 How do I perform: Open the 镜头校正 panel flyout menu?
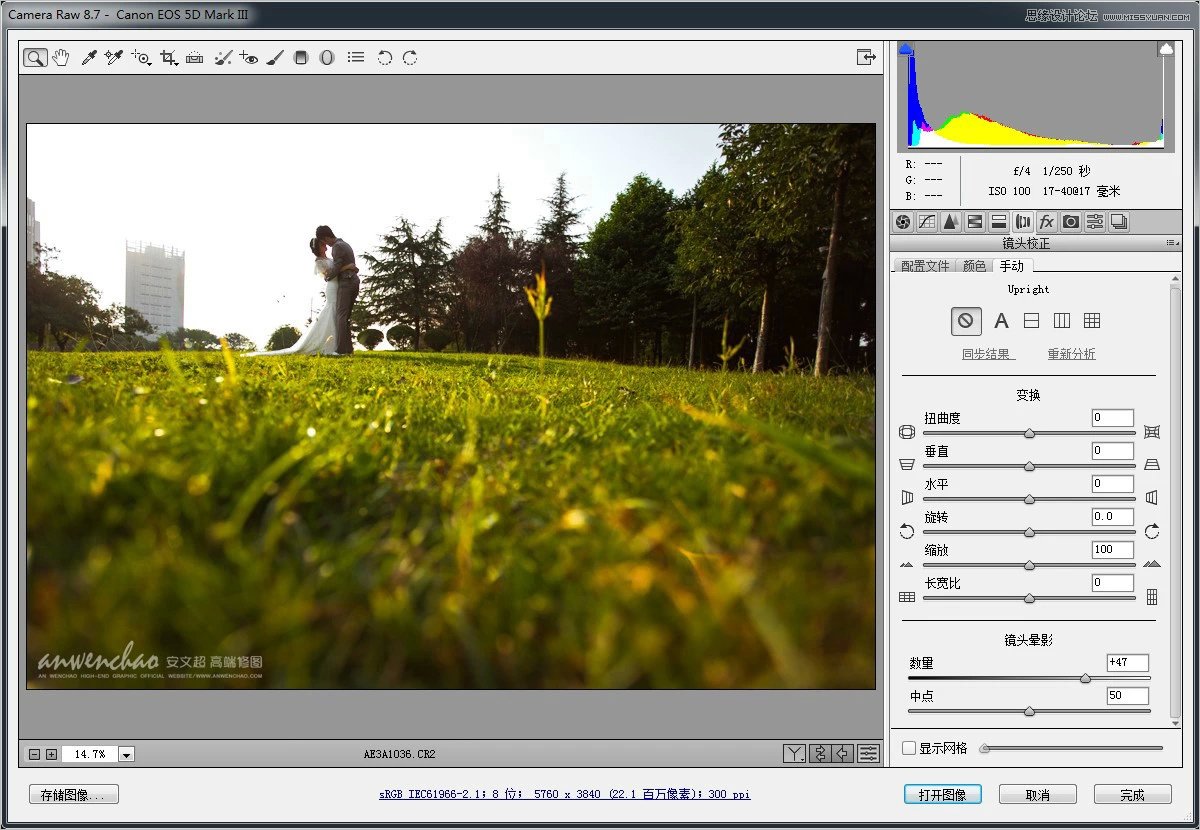1171,243
